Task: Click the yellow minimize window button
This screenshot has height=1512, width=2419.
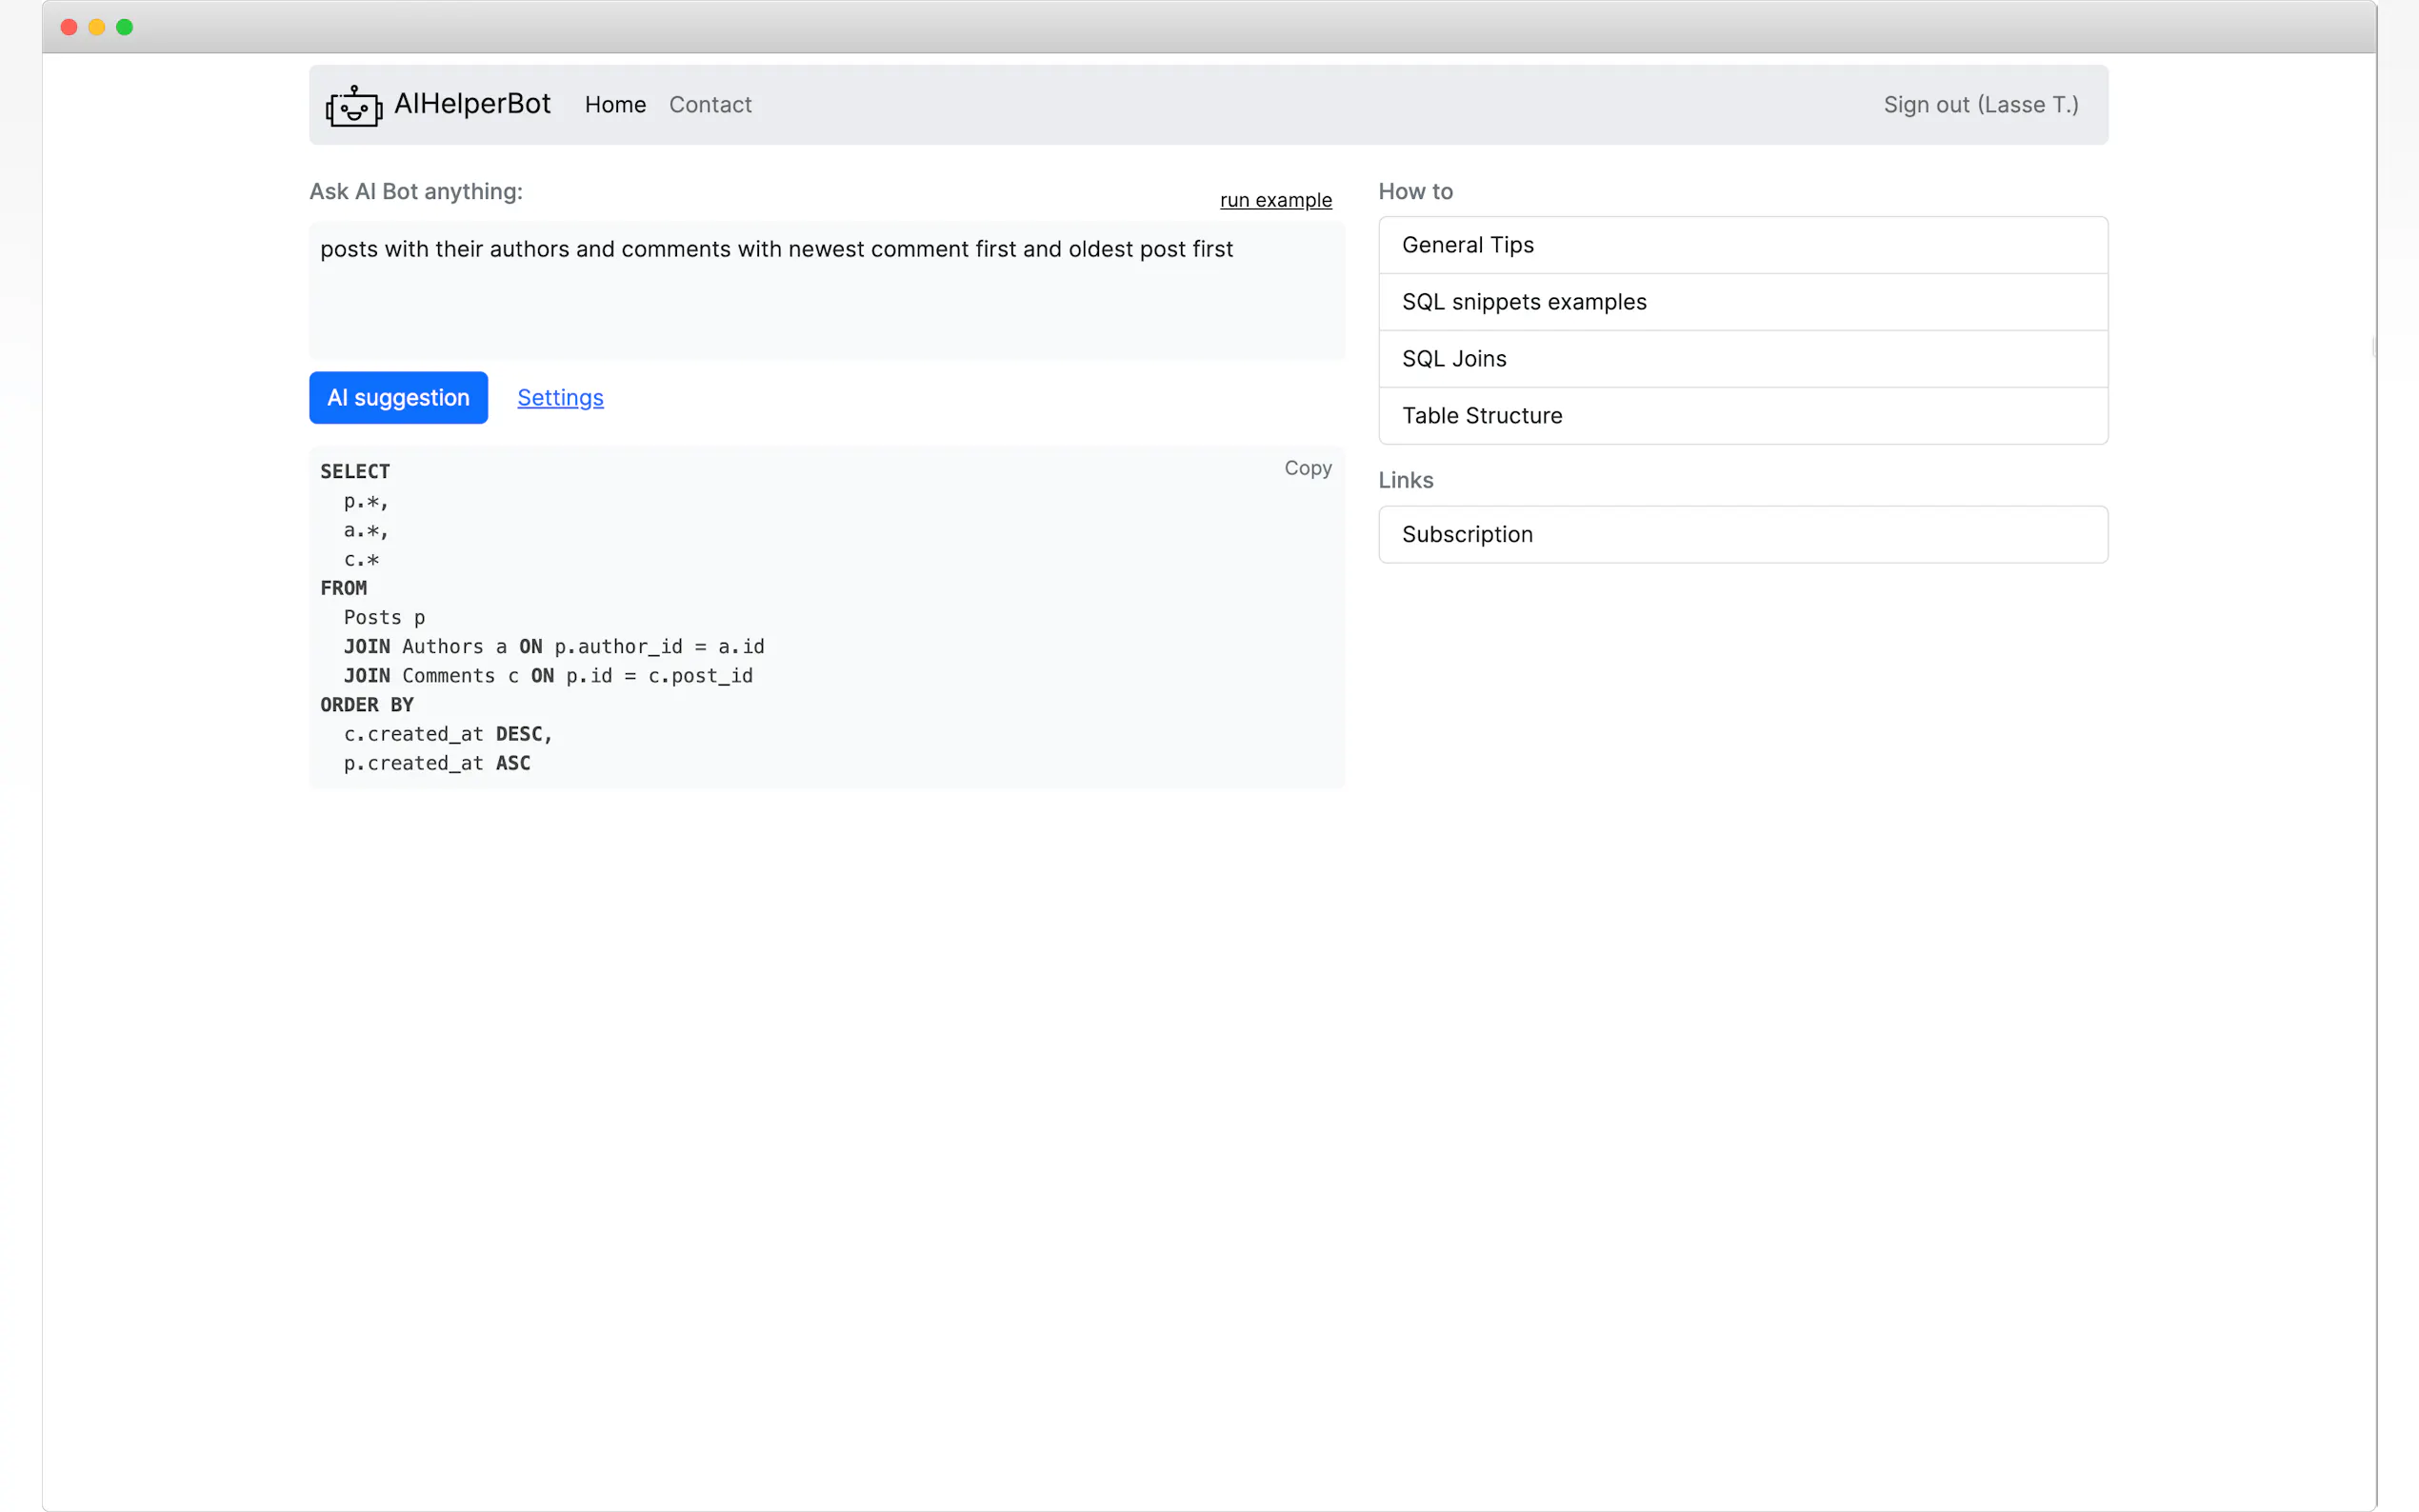Action: click(97, 27)
